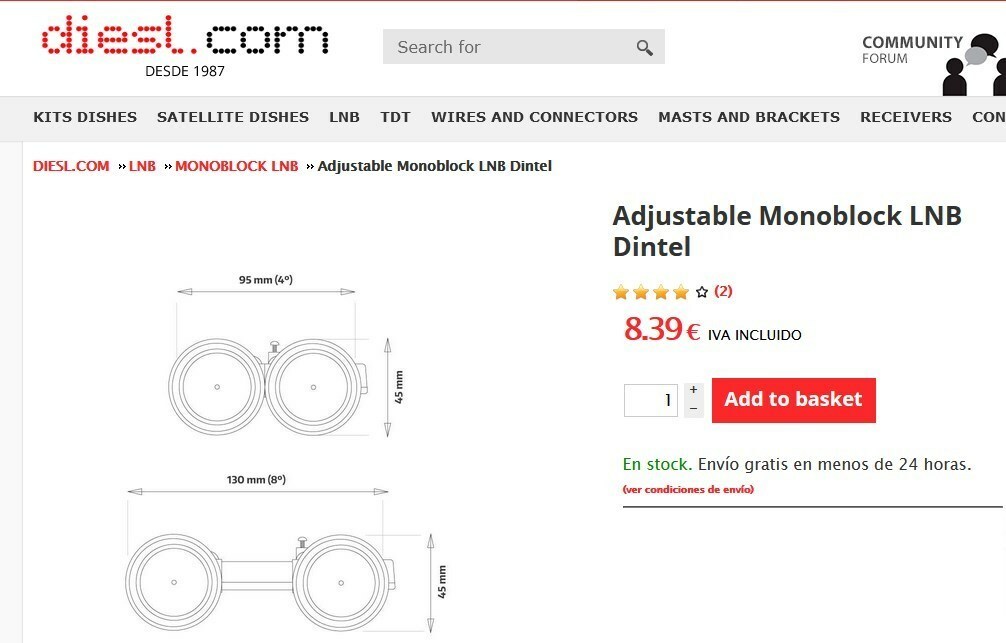
Task: Go to Wires and Connectors
Action: click(534, 117)
